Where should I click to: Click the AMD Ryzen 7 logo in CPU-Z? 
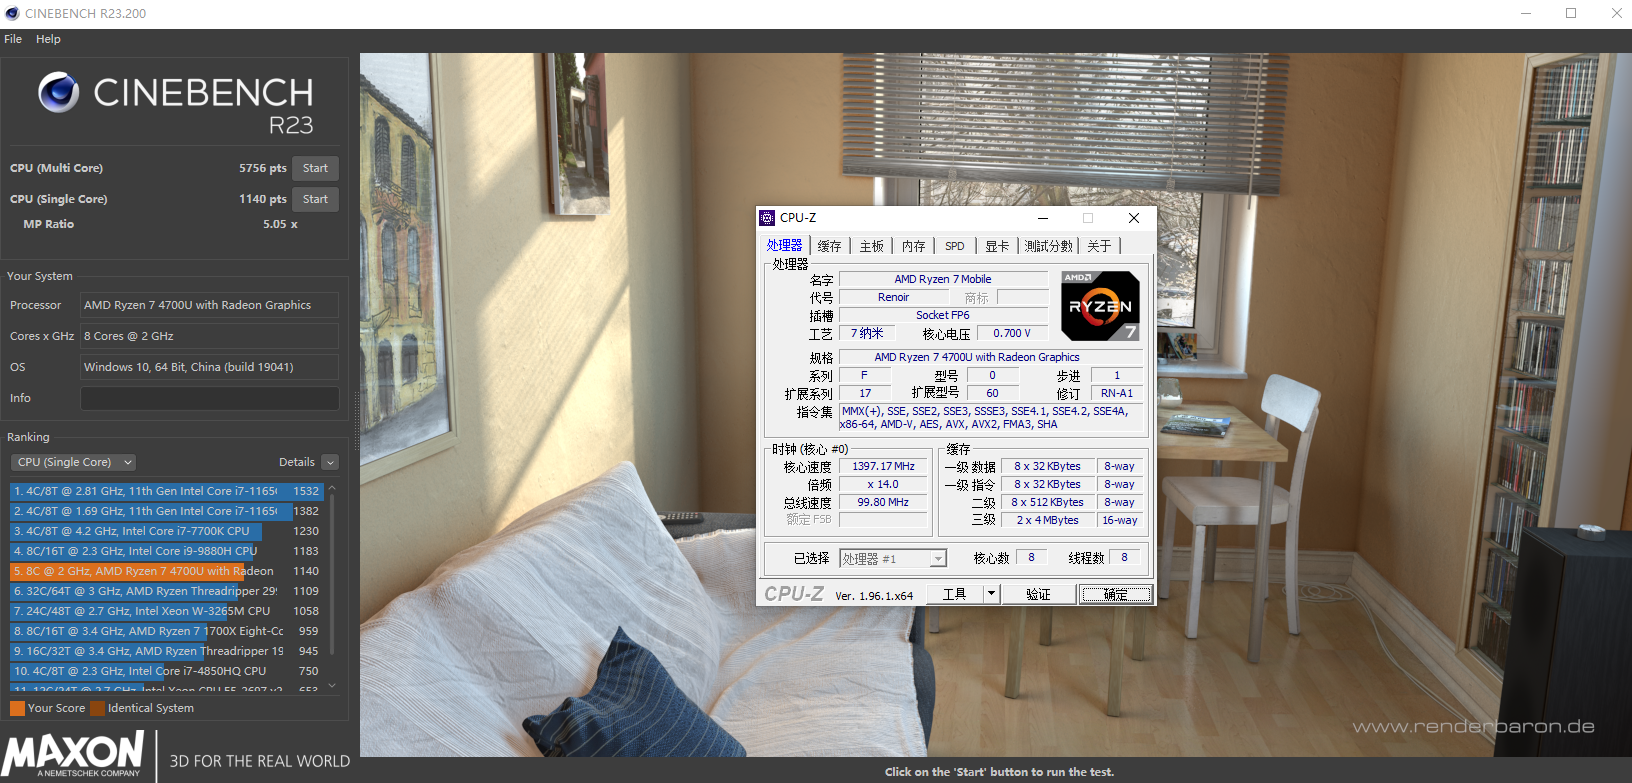click(x=1100, y=306)
